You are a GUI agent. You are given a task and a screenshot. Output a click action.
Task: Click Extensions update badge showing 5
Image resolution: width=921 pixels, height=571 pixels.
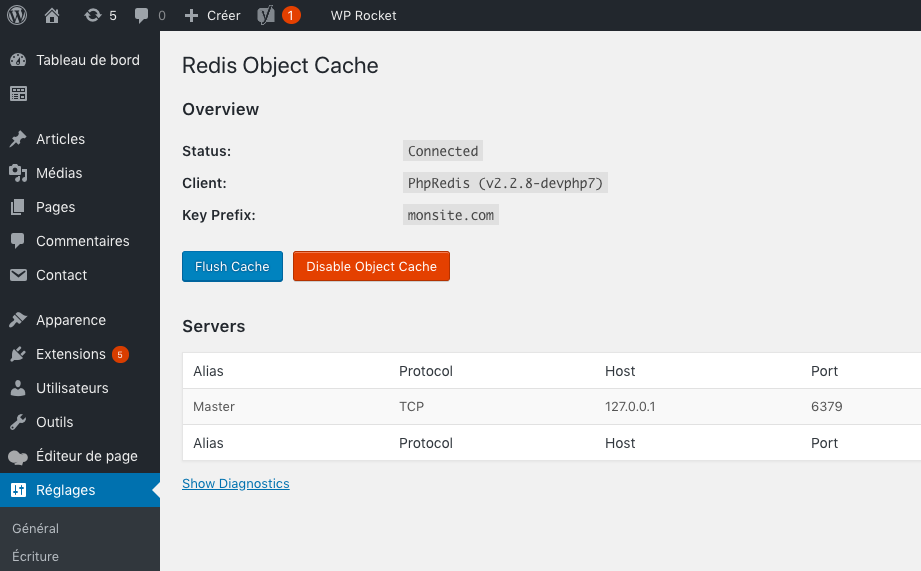click(120, 354)
